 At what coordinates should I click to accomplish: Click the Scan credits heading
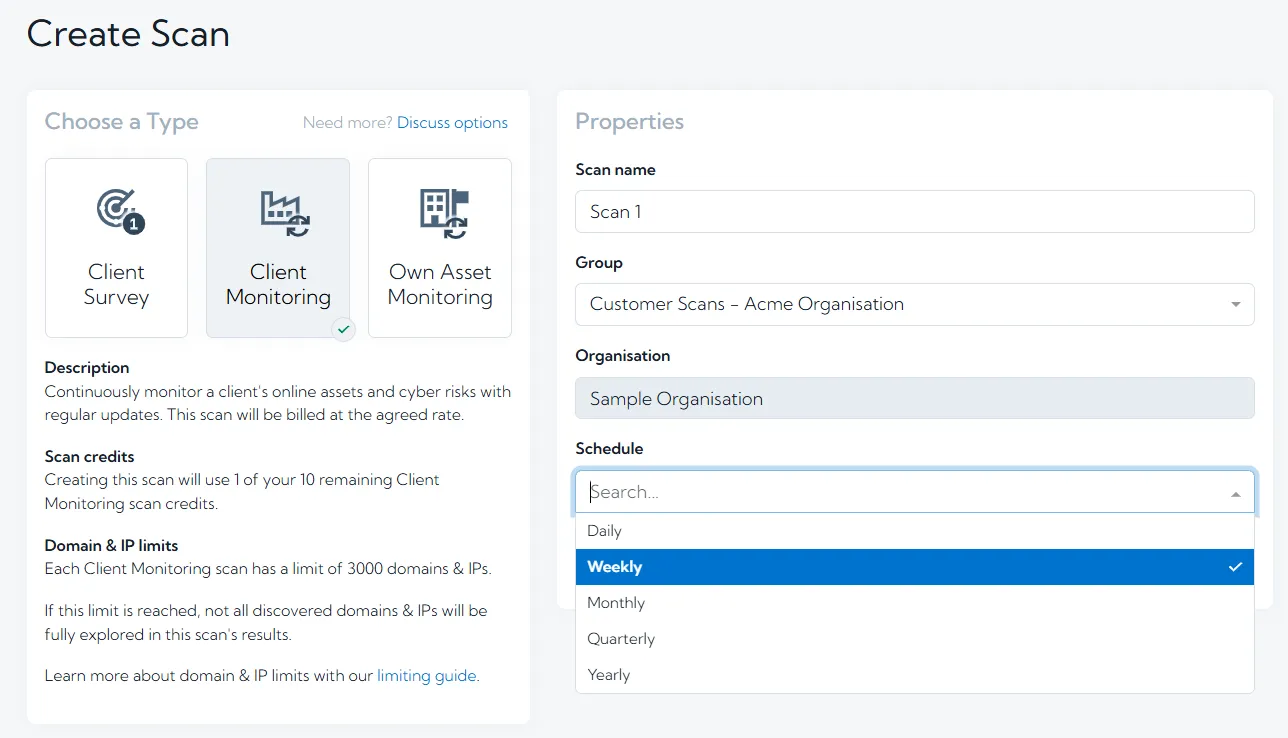pyautogui.click(x=89, y=457)
